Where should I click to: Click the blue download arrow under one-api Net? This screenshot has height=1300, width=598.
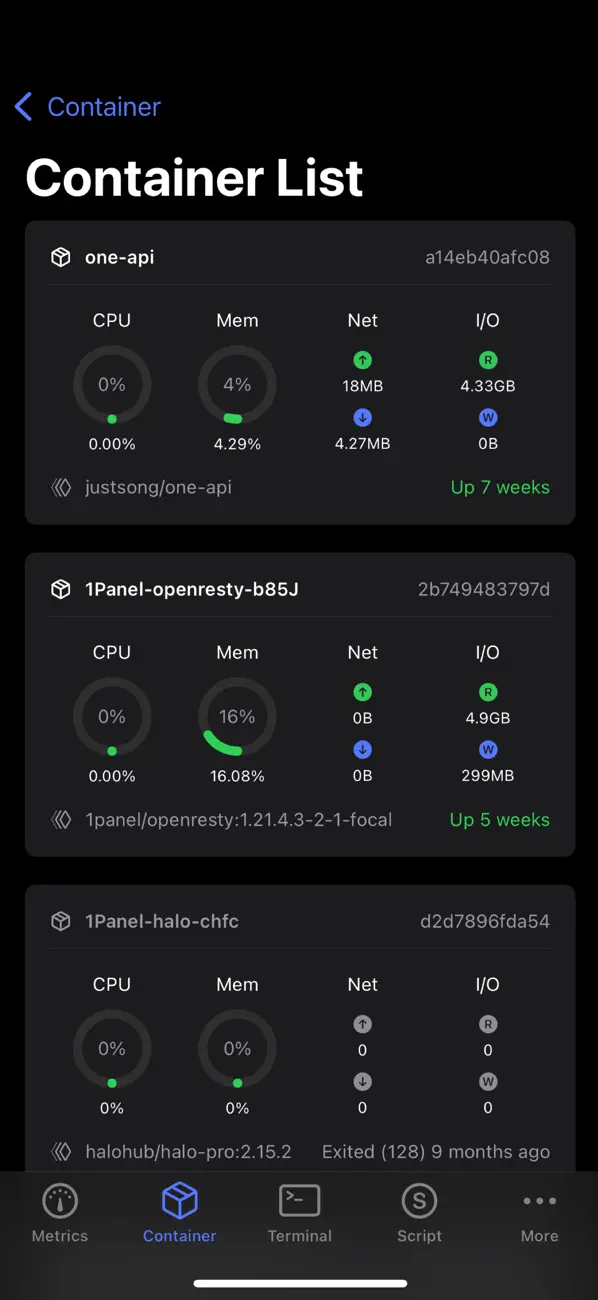point(362,417)
